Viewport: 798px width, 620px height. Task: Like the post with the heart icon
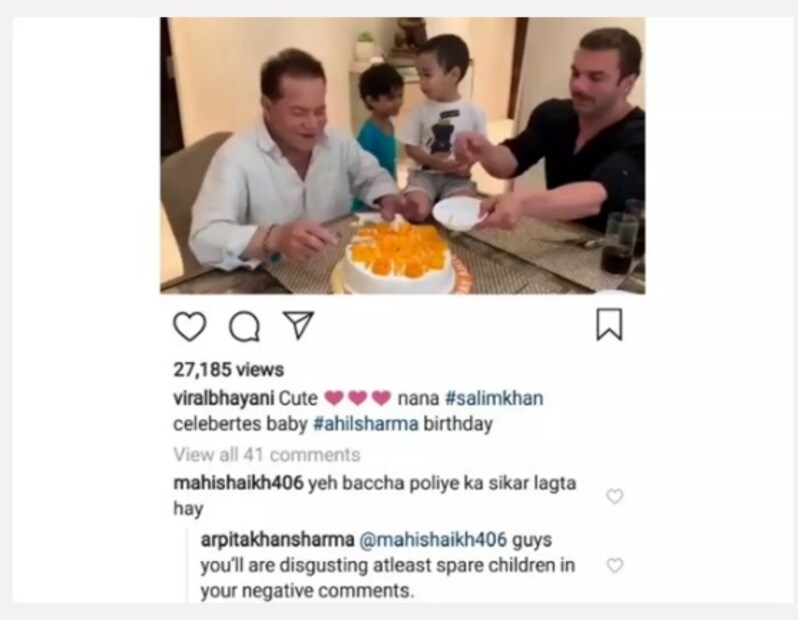(190, 326)
